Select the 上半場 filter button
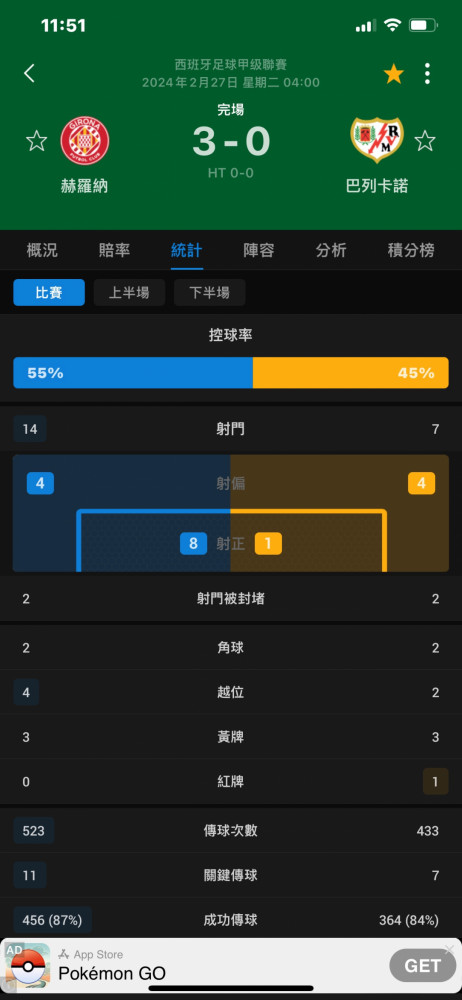Viewport: 462px width, 1000px height. (x=130, y=293)
